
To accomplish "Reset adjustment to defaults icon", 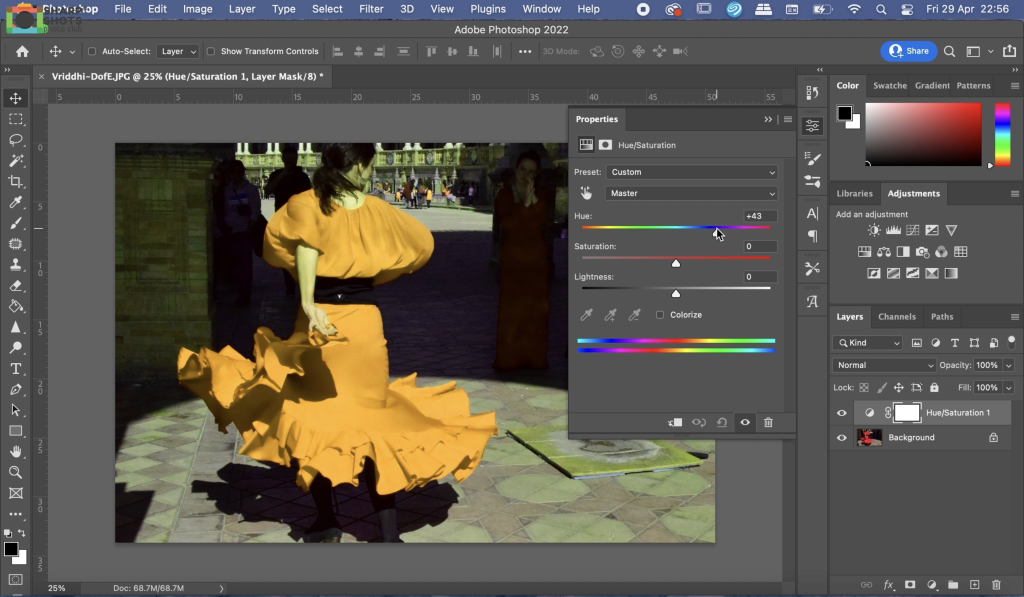I will (x=722, y=423).
